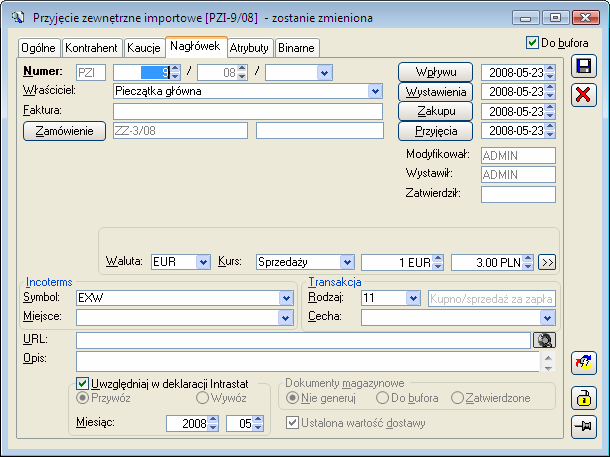Go to the Binarne tab

(296, 48)
